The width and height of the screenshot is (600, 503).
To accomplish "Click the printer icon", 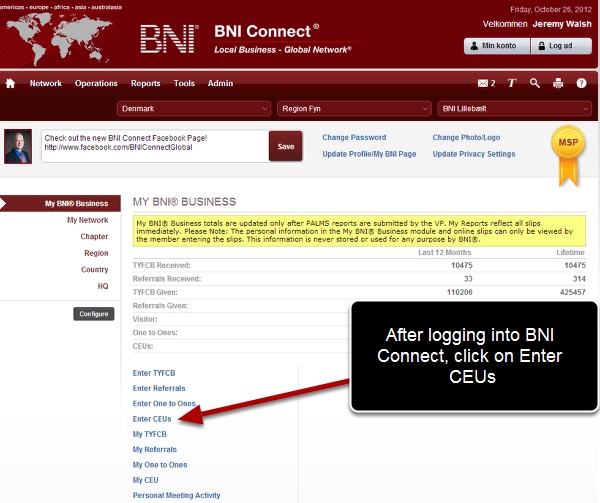I will point(558,84).
